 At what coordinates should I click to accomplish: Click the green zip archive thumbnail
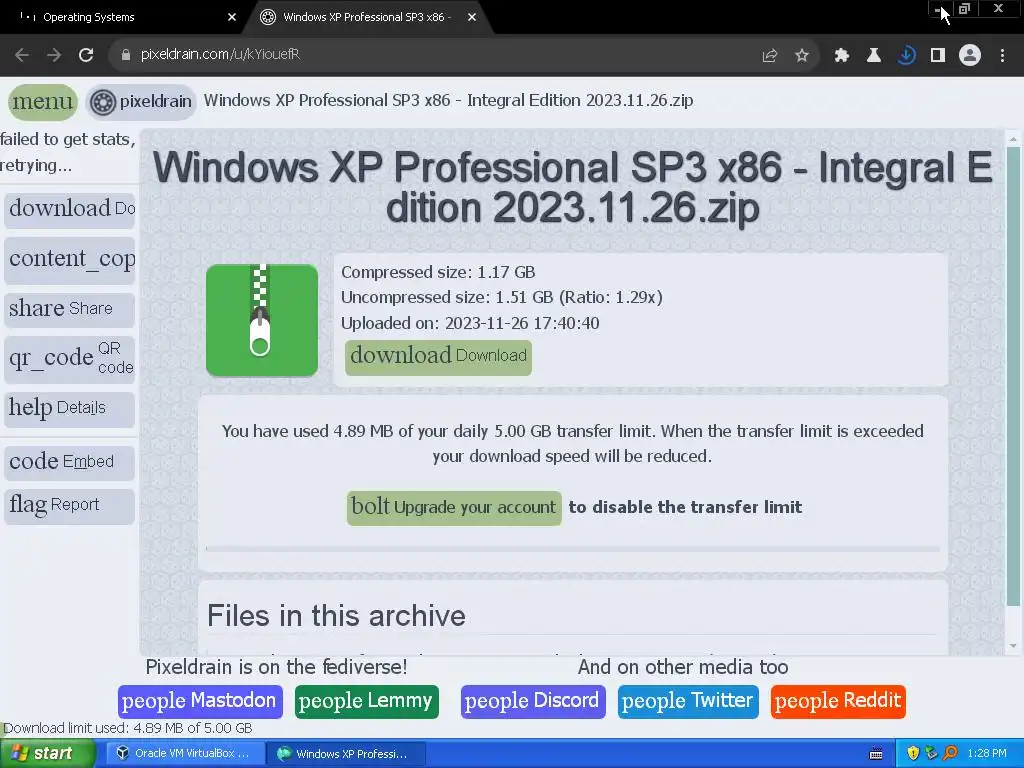(x=262, y=320)
